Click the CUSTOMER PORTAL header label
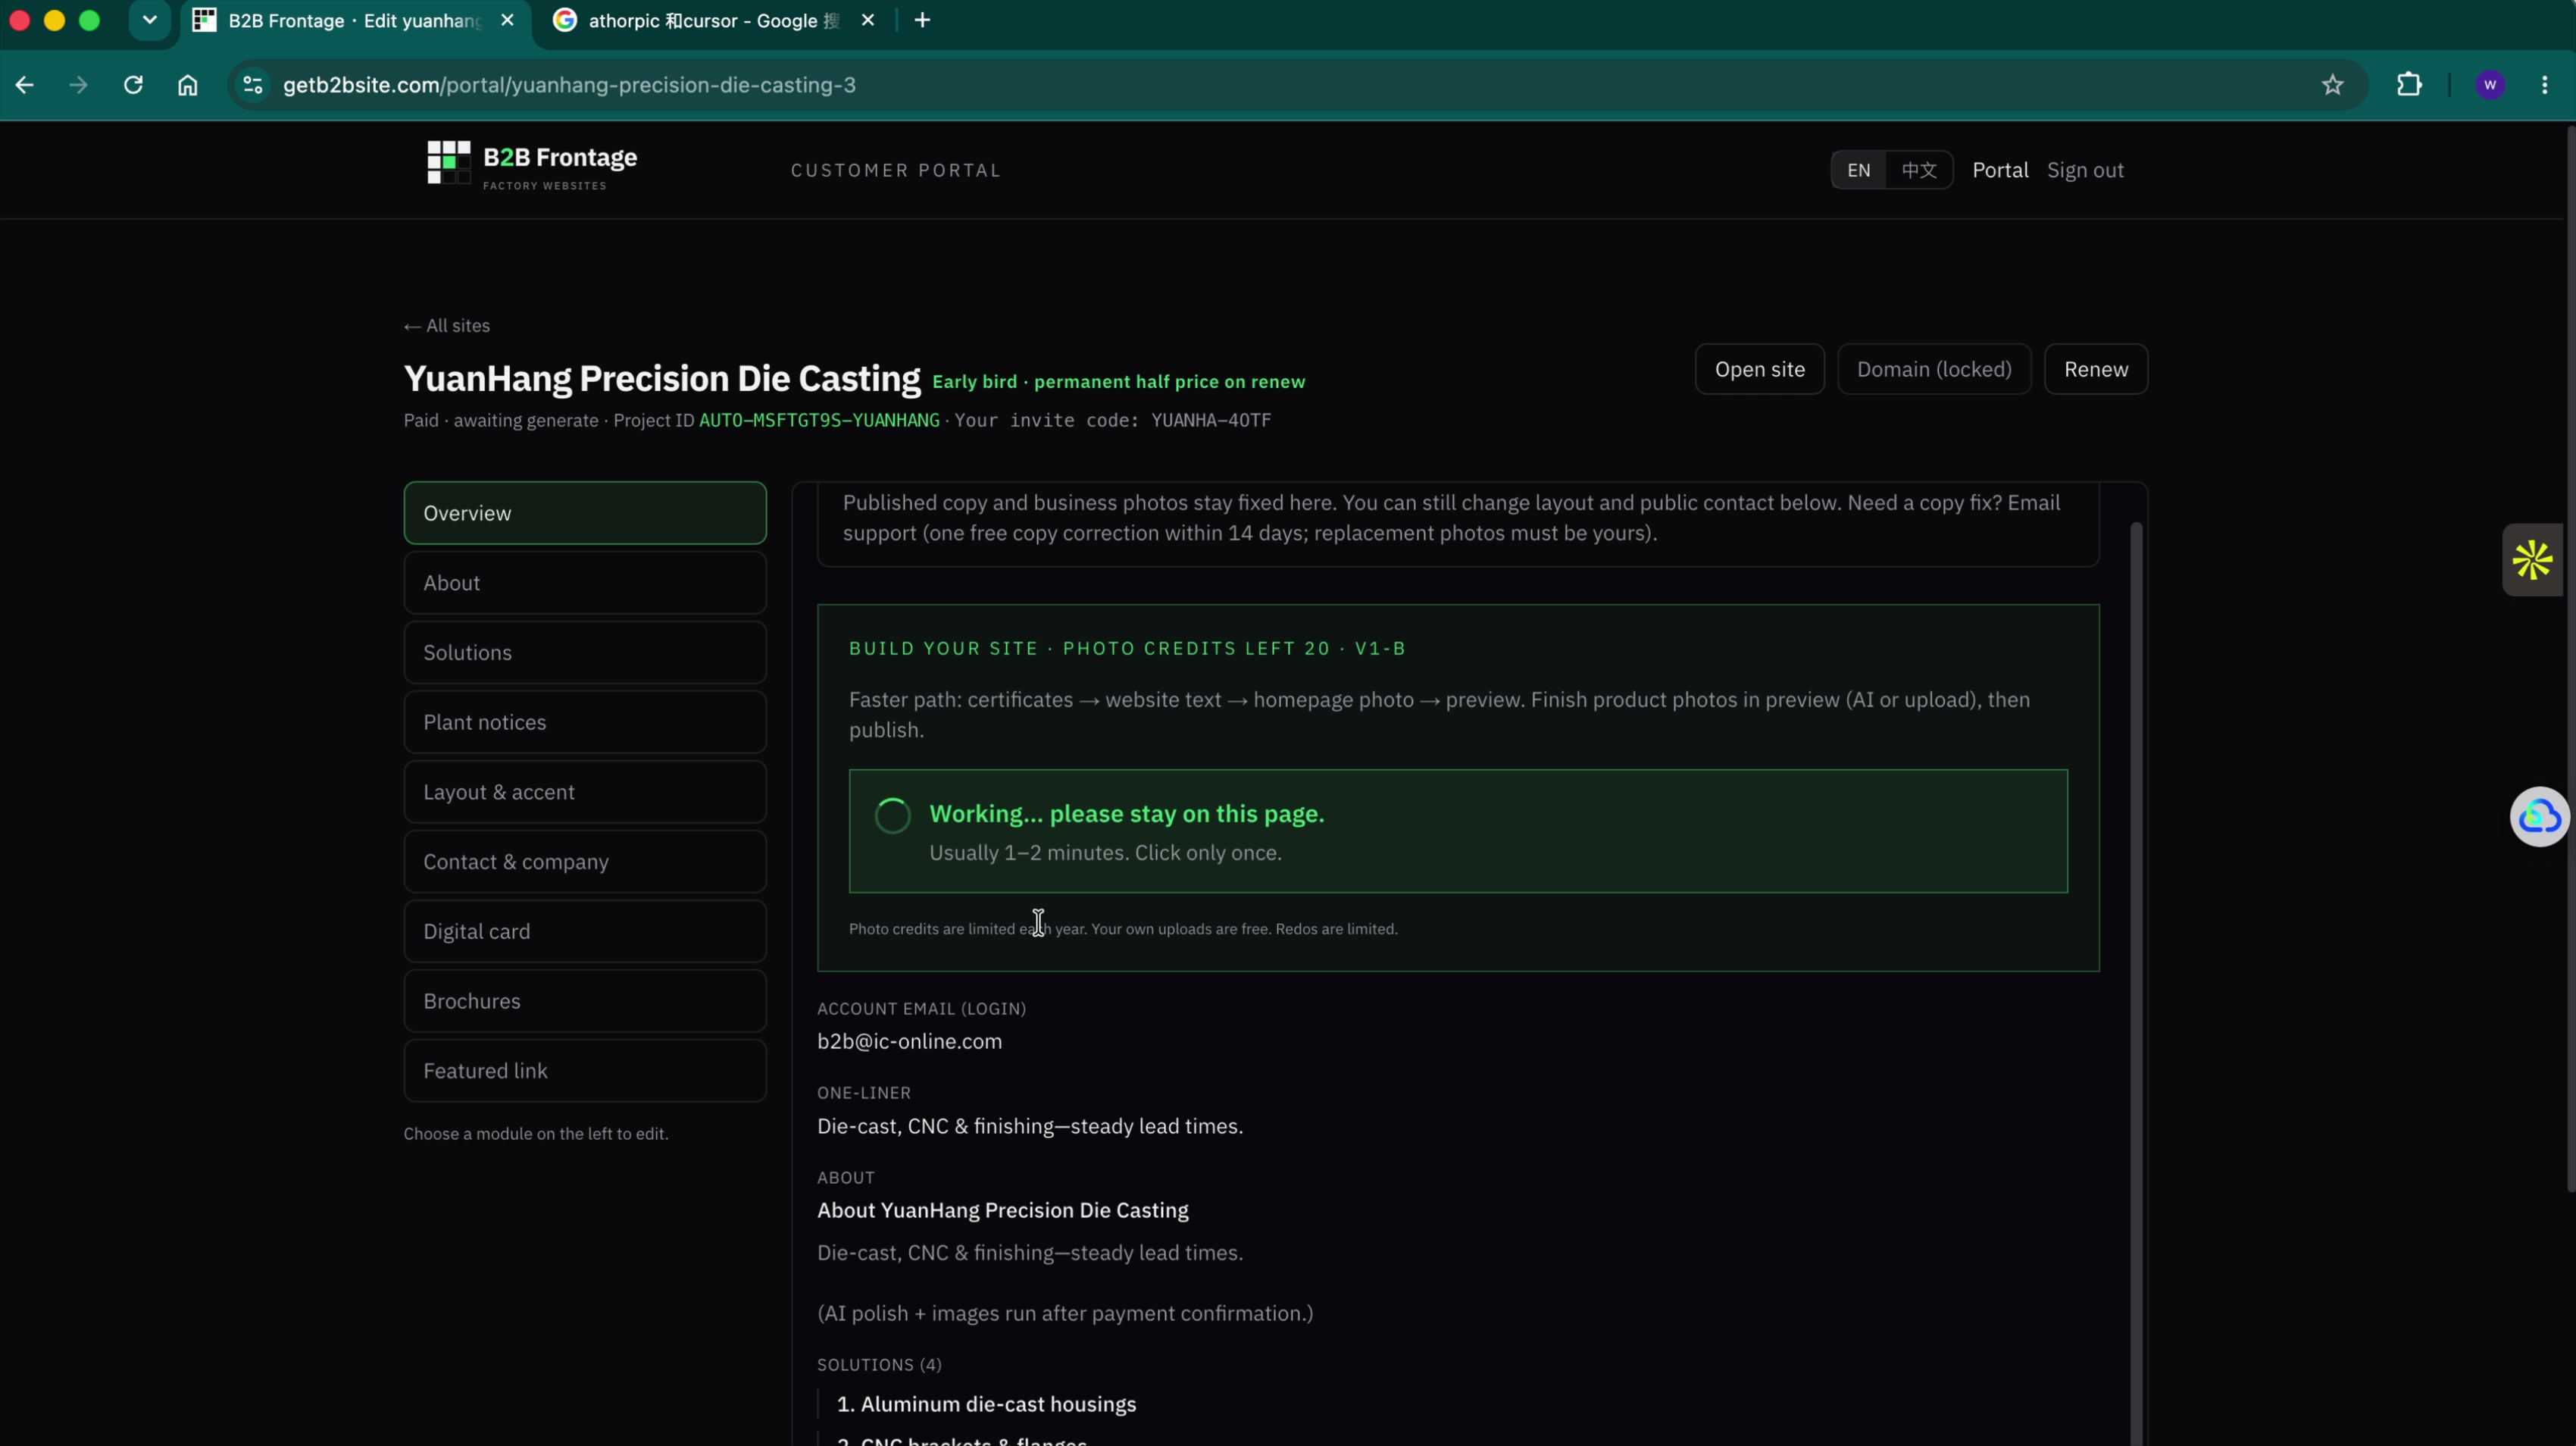2576x1446 pixels. tap(895, 170)
